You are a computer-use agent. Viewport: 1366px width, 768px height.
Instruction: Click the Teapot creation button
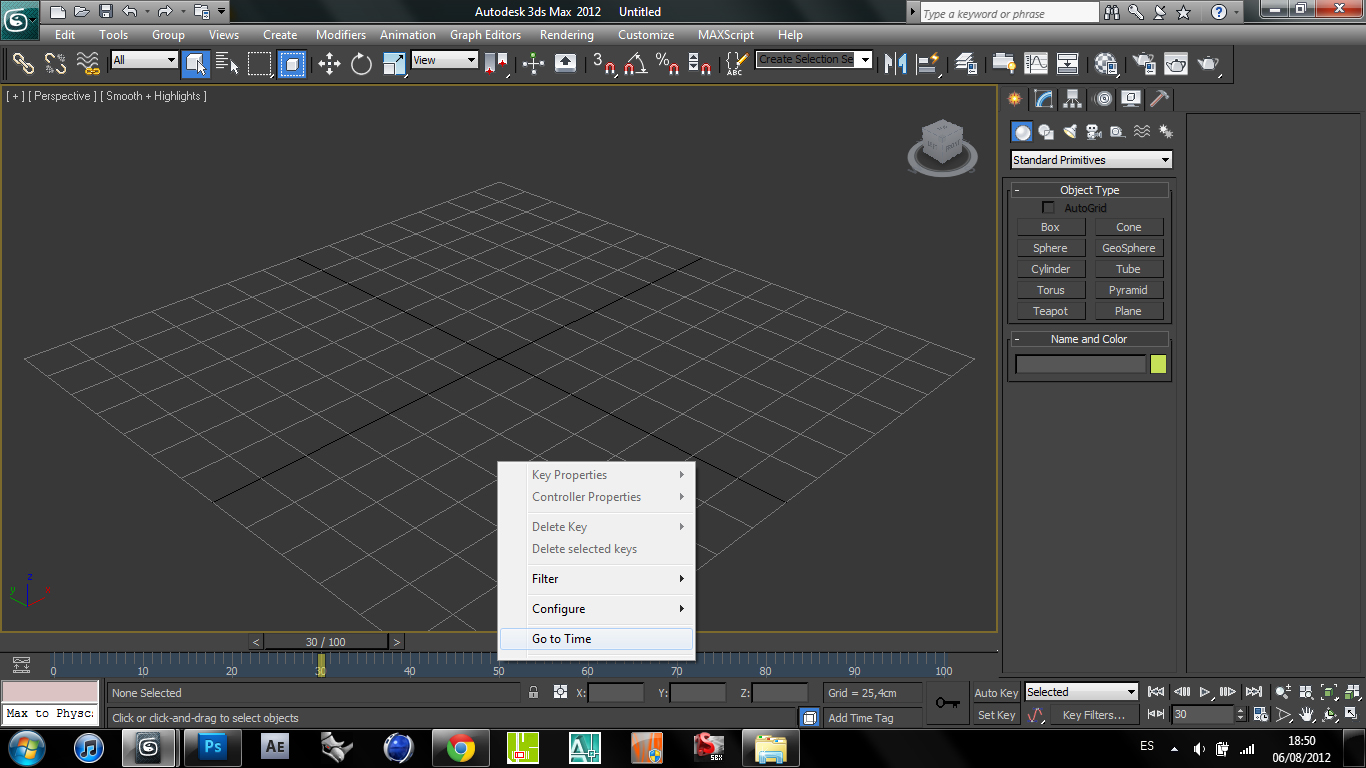(1051, 311)
